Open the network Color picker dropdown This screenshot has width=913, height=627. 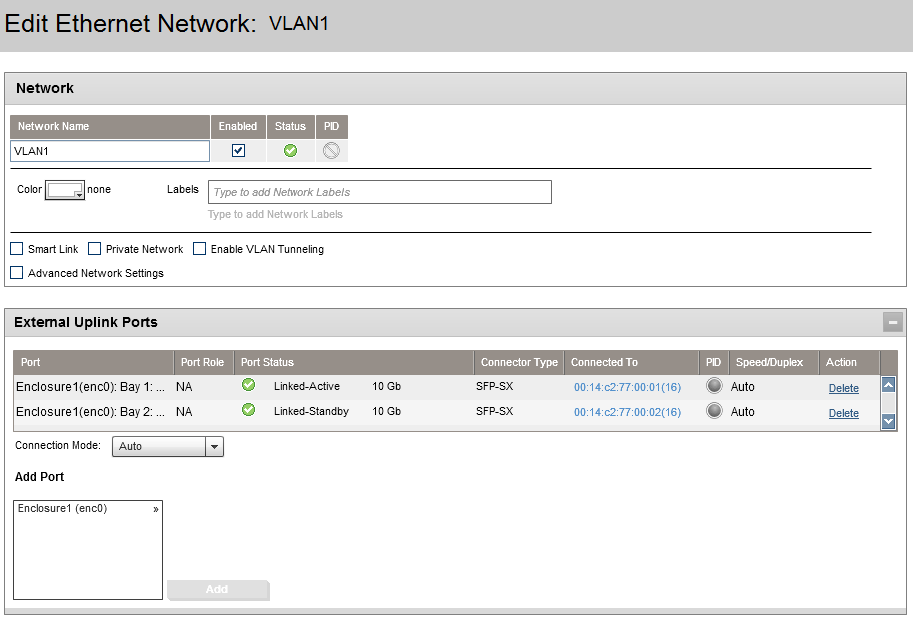66,190
